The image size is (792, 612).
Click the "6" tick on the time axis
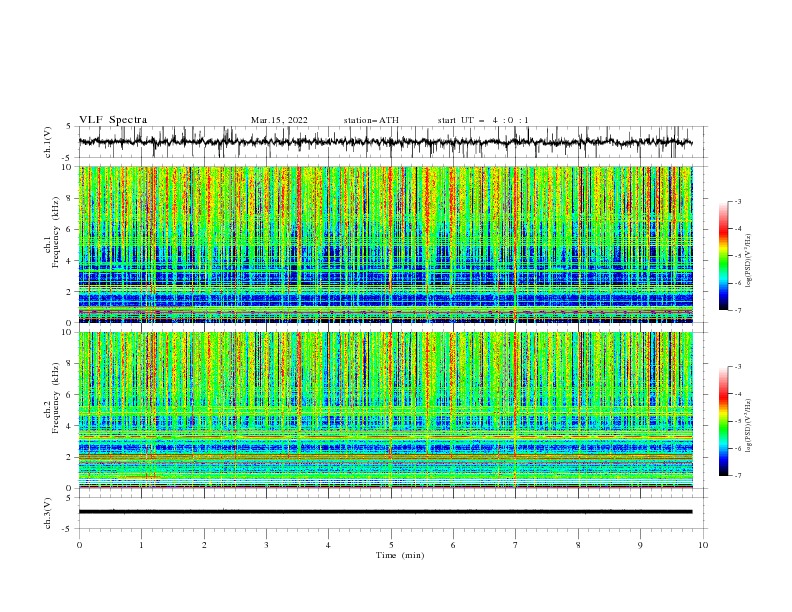pyautogui.click(x=453, y=545)
